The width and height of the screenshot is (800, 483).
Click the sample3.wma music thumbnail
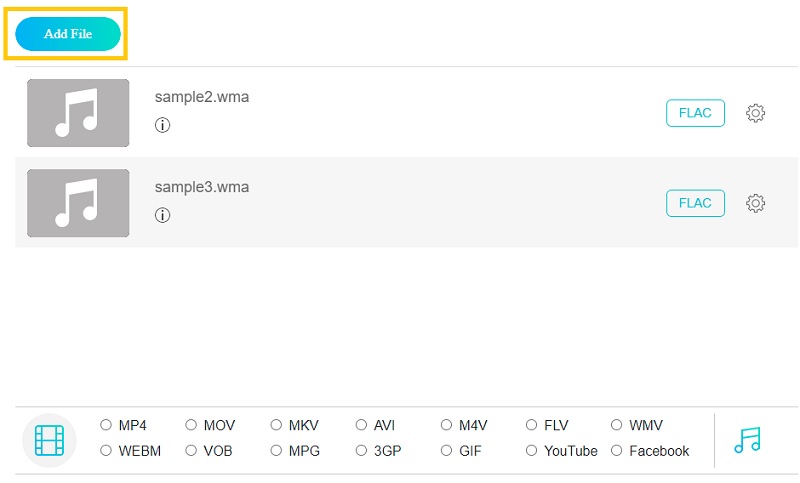(78, 203)
